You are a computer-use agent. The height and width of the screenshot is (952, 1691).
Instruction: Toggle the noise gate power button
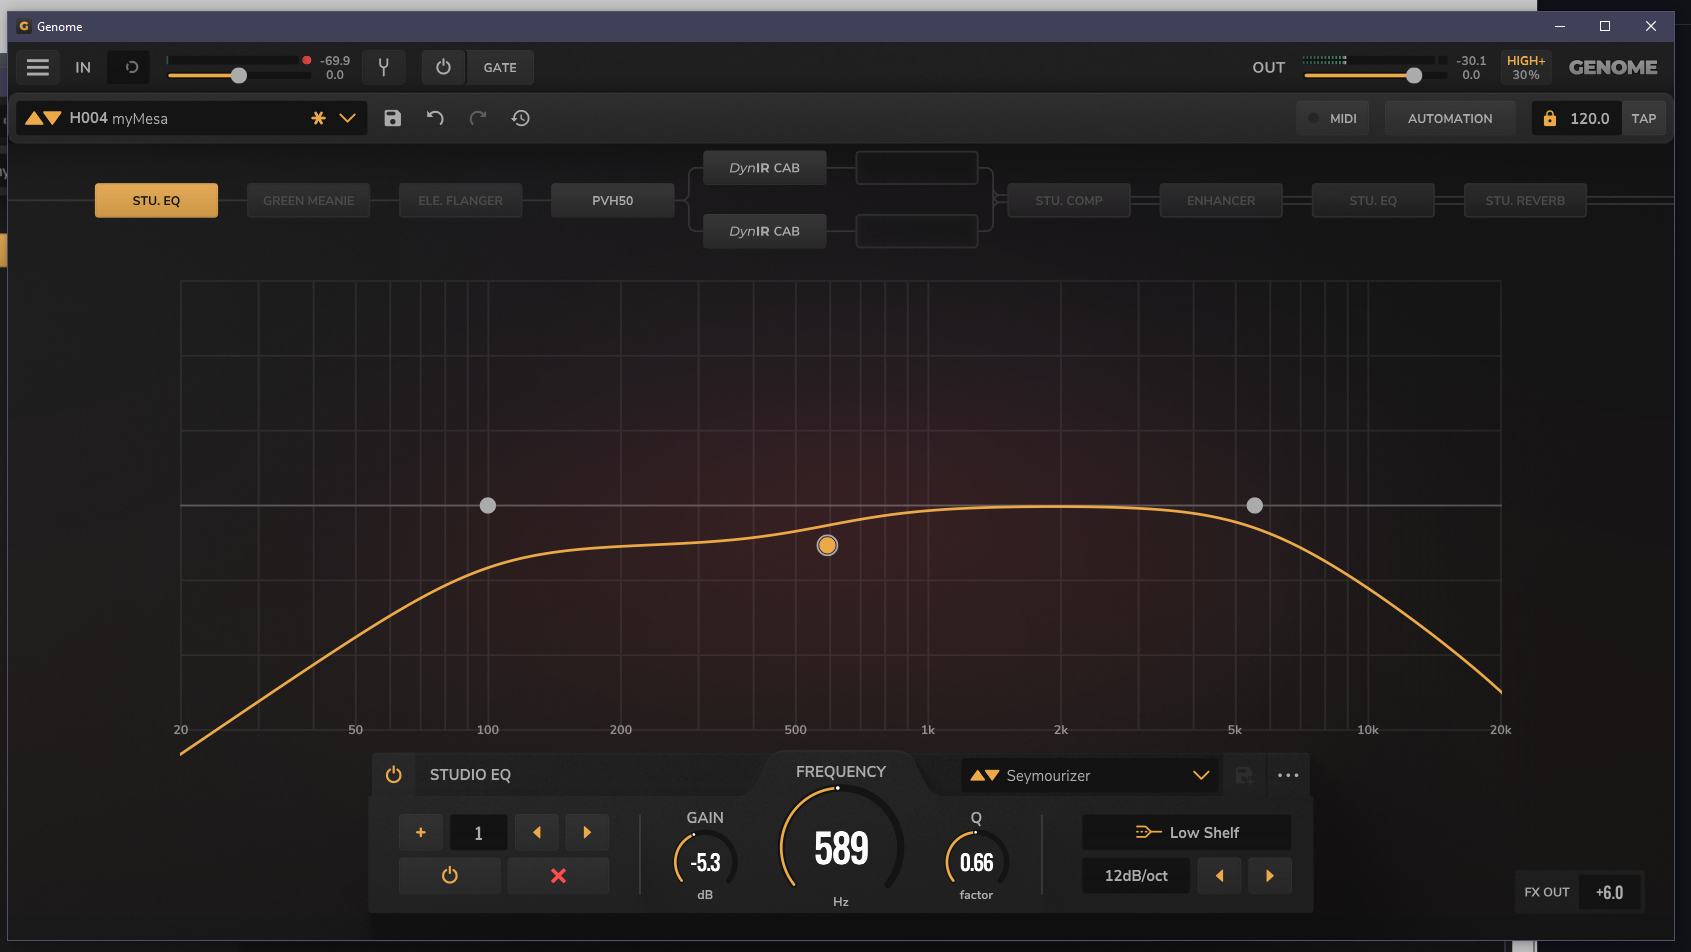click(443, 68)
